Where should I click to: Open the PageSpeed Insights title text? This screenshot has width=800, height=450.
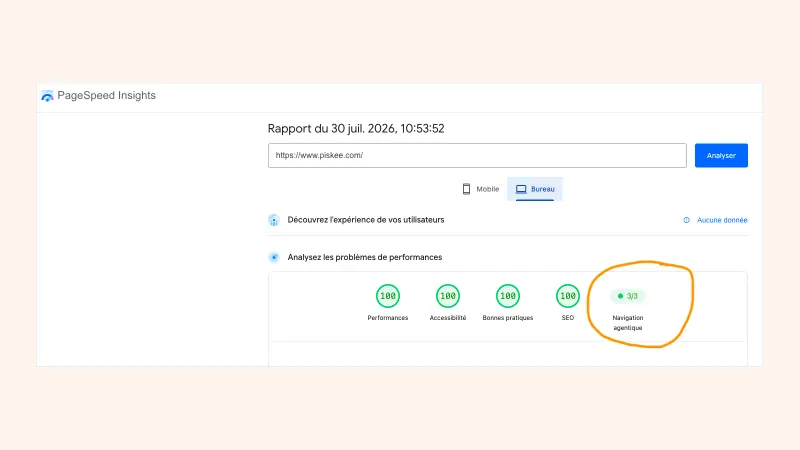(x=107, y=95)
